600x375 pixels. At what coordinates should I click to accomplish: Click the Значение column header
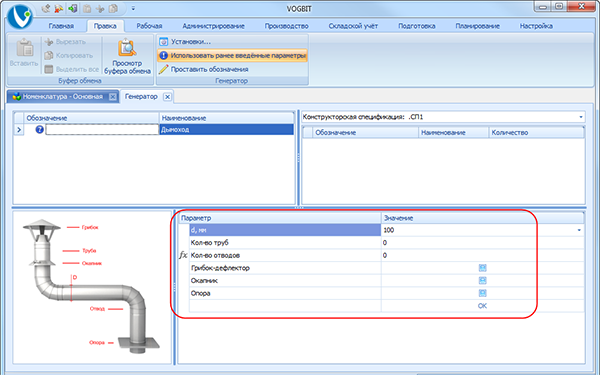tap(483, 218)
